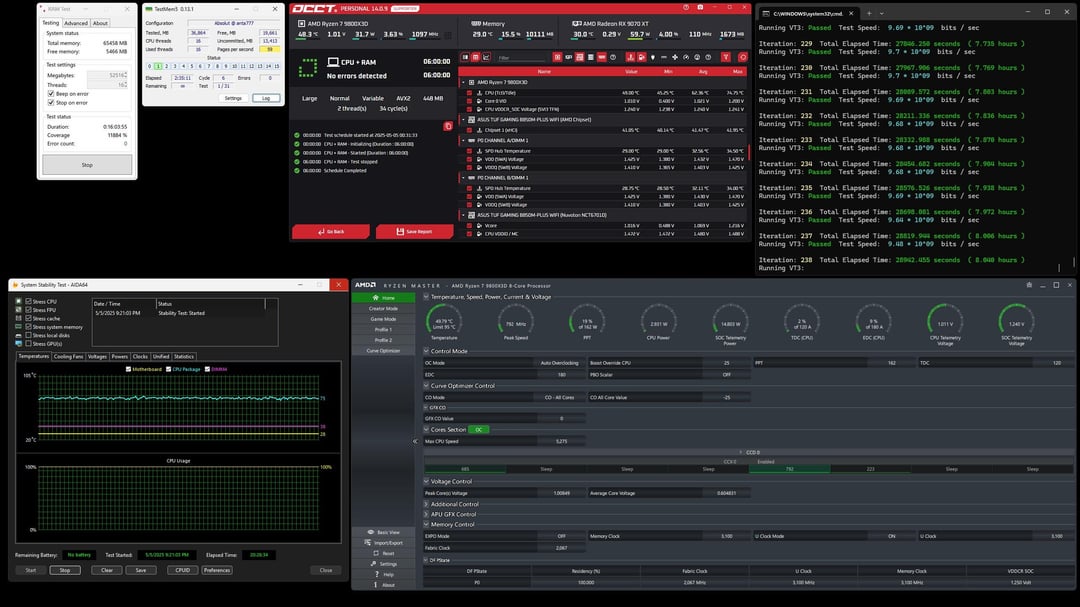Toggle the green OC switch in Cores Section

479,429
